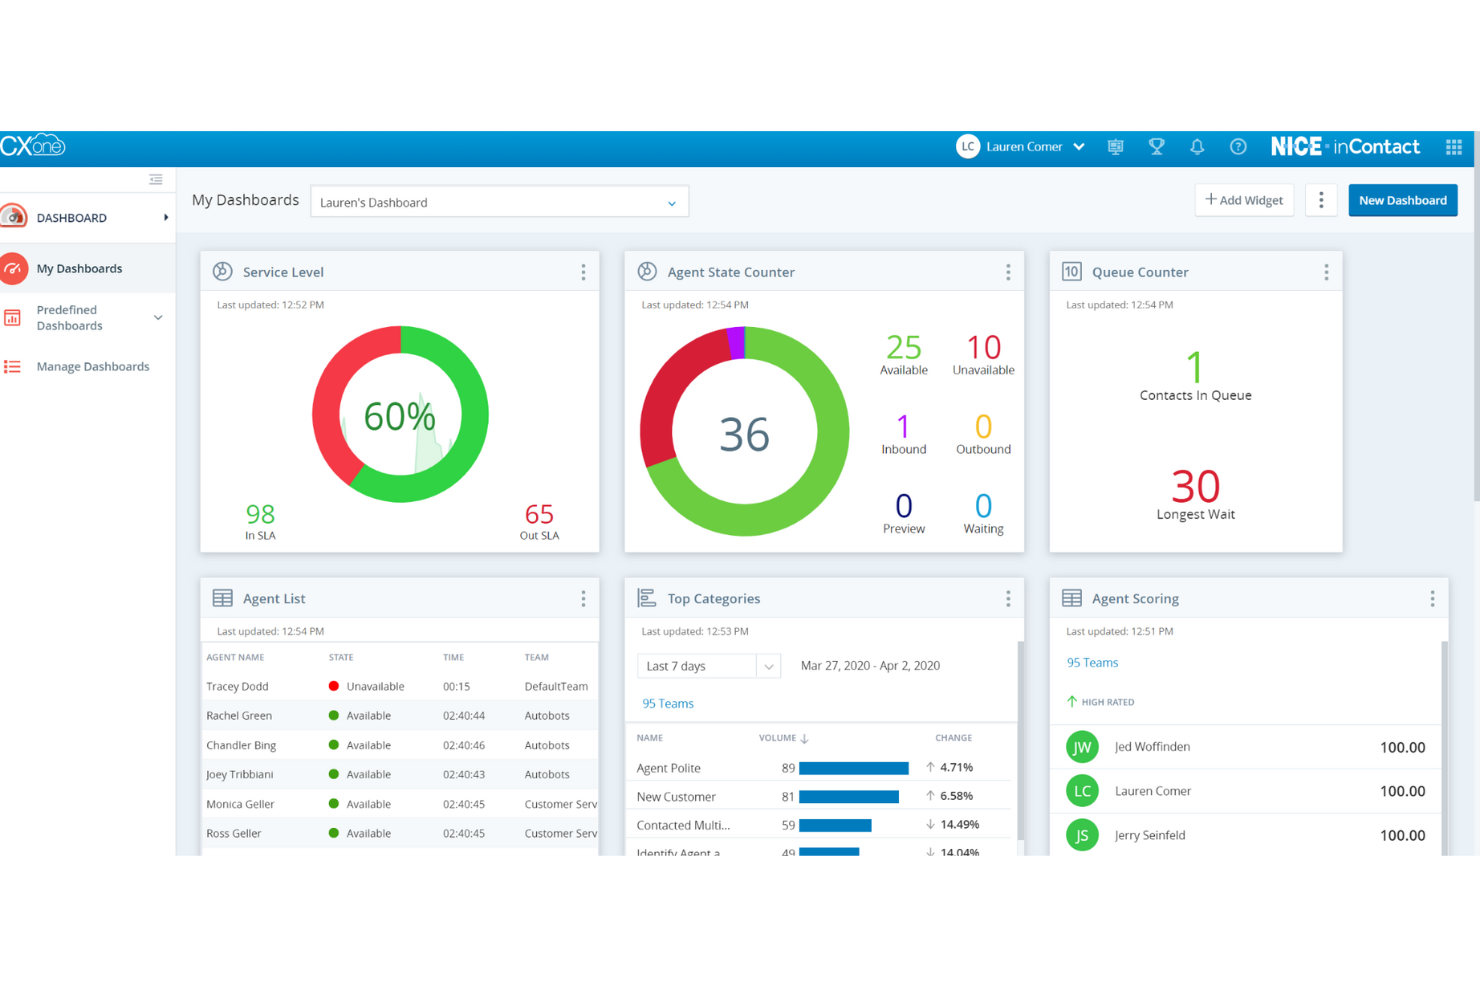This screenshot has height=987, width=1480.
Task: Open the 95 Teams link in Top Categories
Action: pos(667,703)
